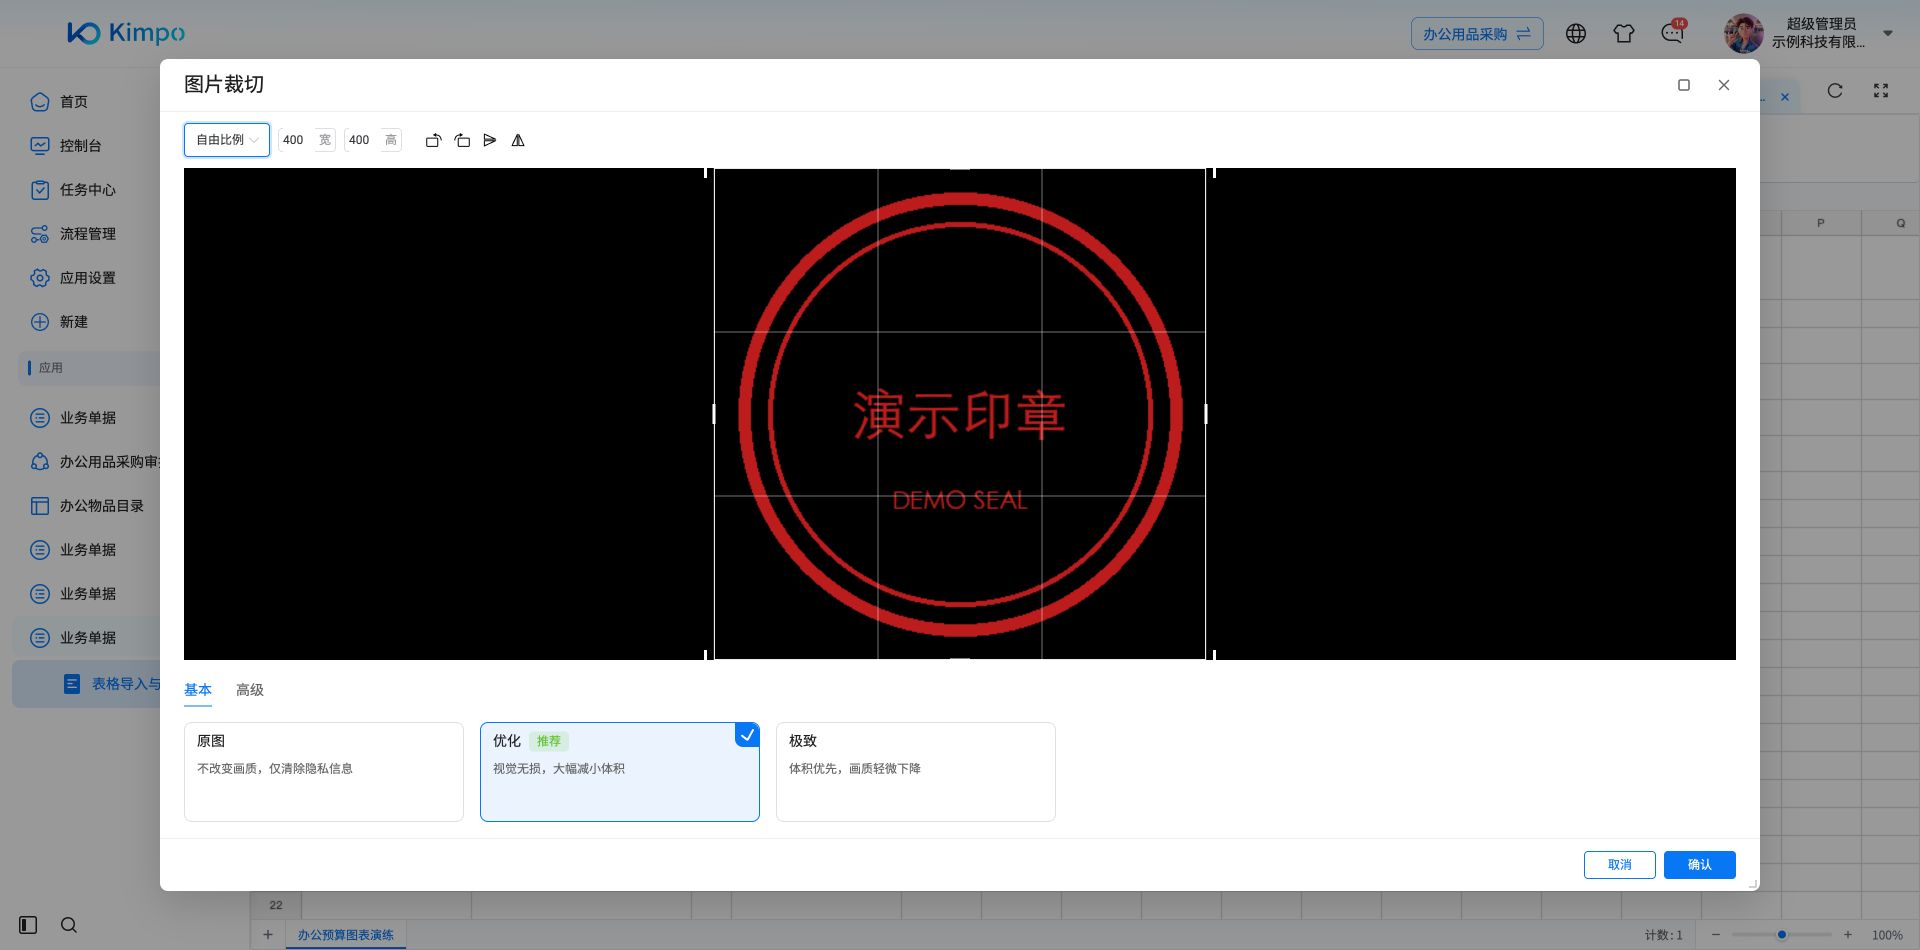Open the language globe icon in header
This screenshot has width=1920, height=950.
[1576, 34]
